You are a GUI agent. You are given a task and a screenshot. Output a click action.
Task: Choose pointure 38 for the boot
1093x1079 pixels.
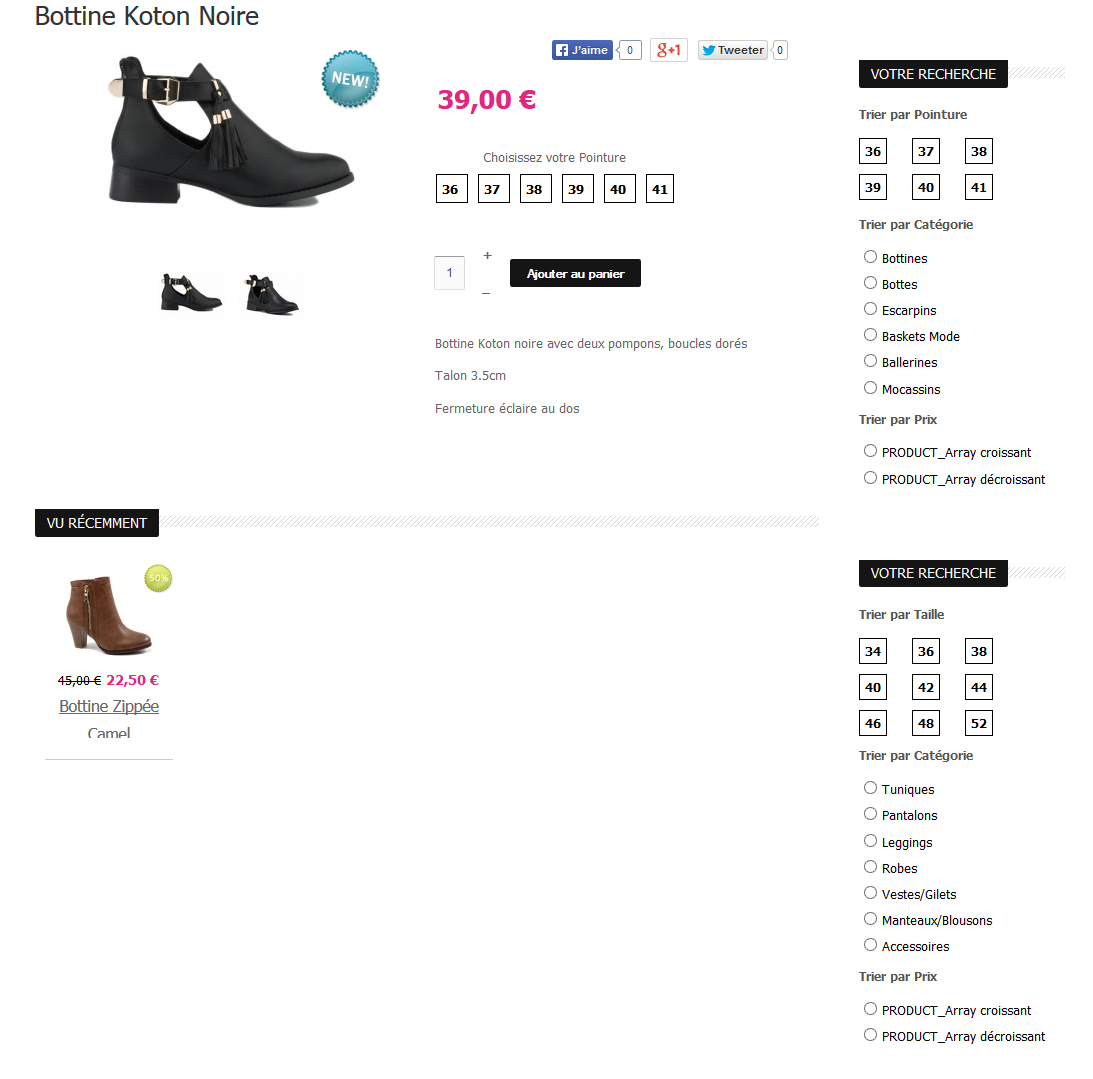pos(535,189)
